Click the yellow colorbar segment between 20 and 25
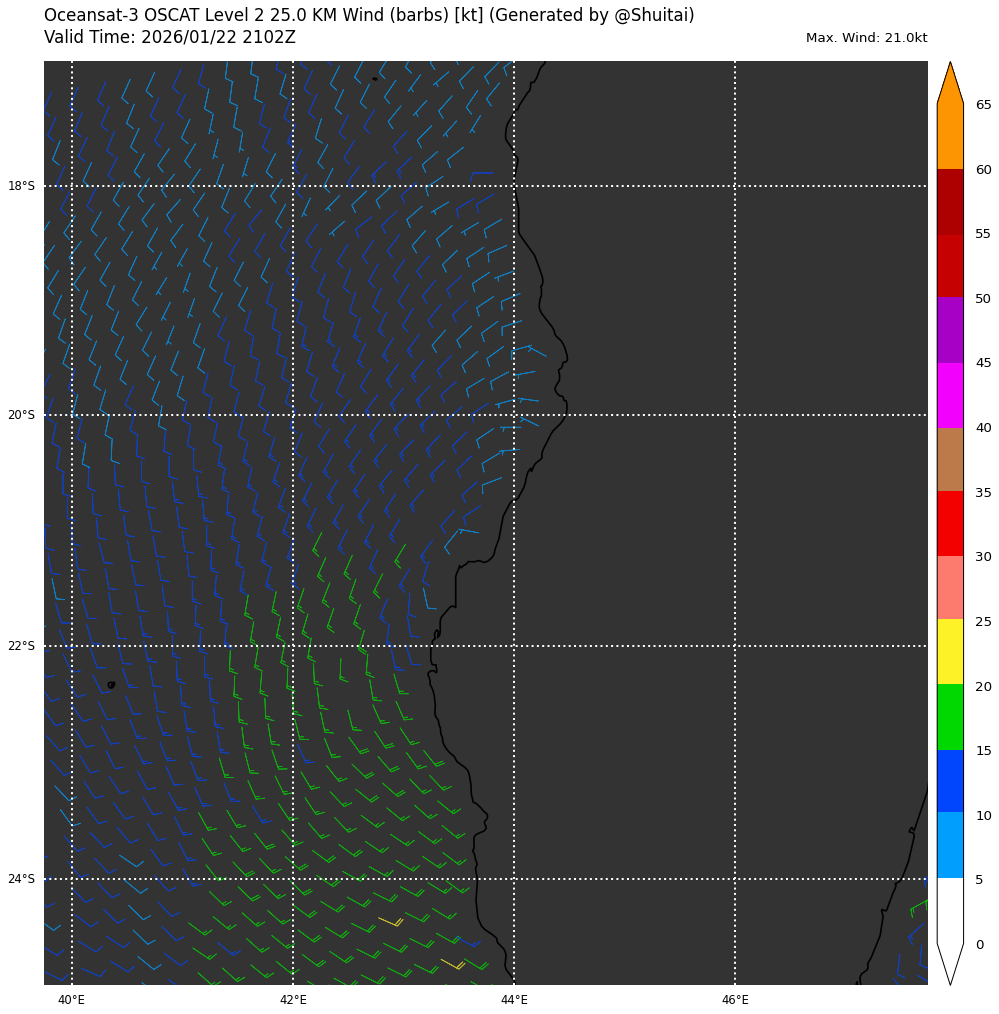 tap(950, 651)
